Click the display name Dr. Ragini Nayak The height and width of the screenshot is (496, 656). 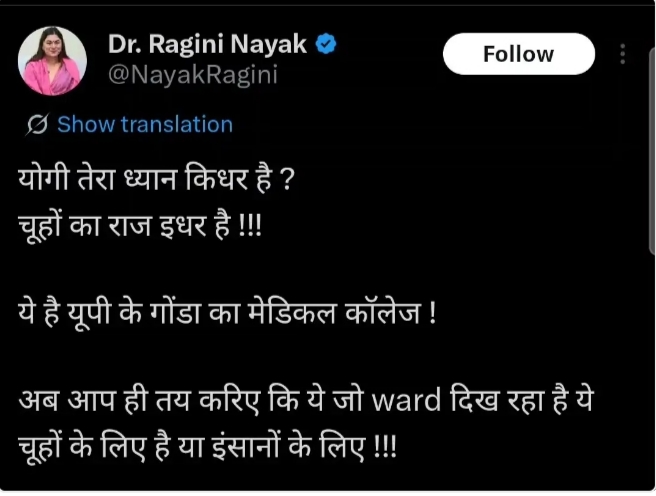[x=207, y=44]
